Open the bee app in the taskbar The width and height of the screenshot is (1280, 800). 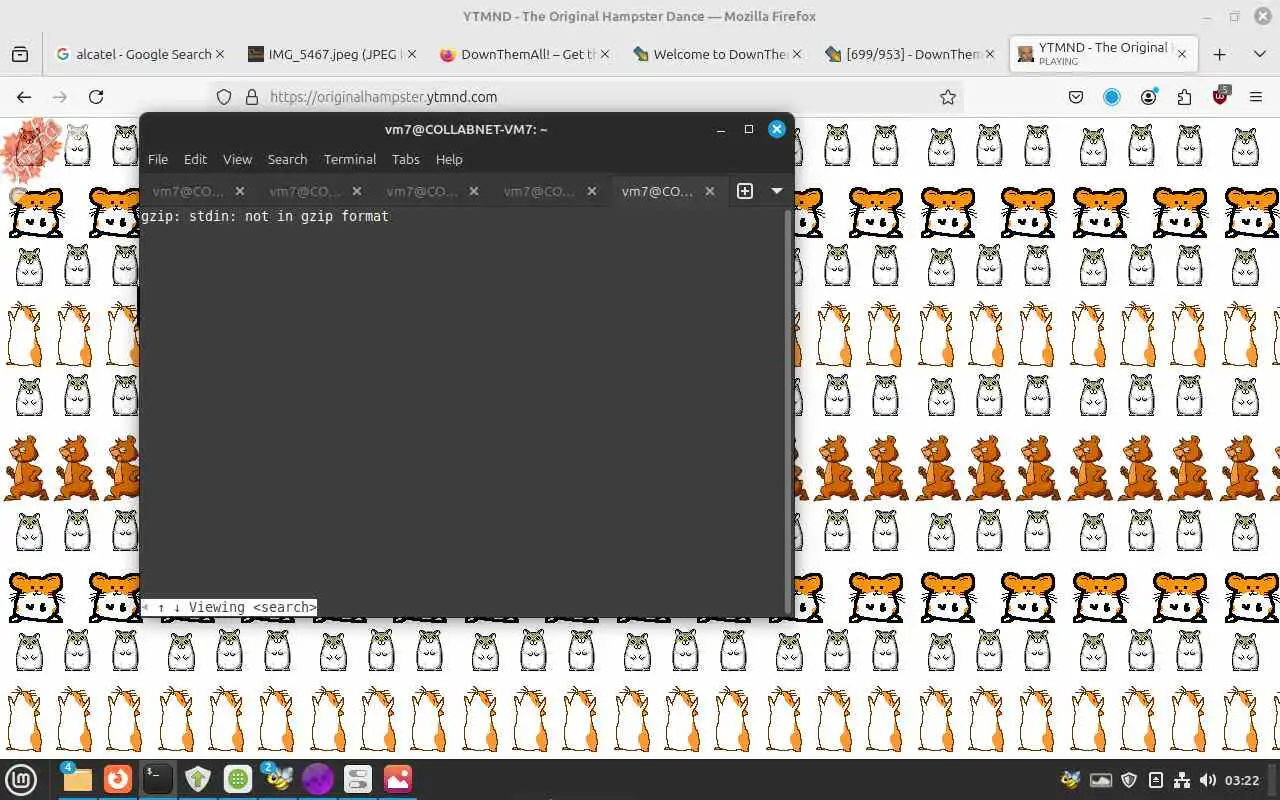pyautogui.click(x=277, y=778)
